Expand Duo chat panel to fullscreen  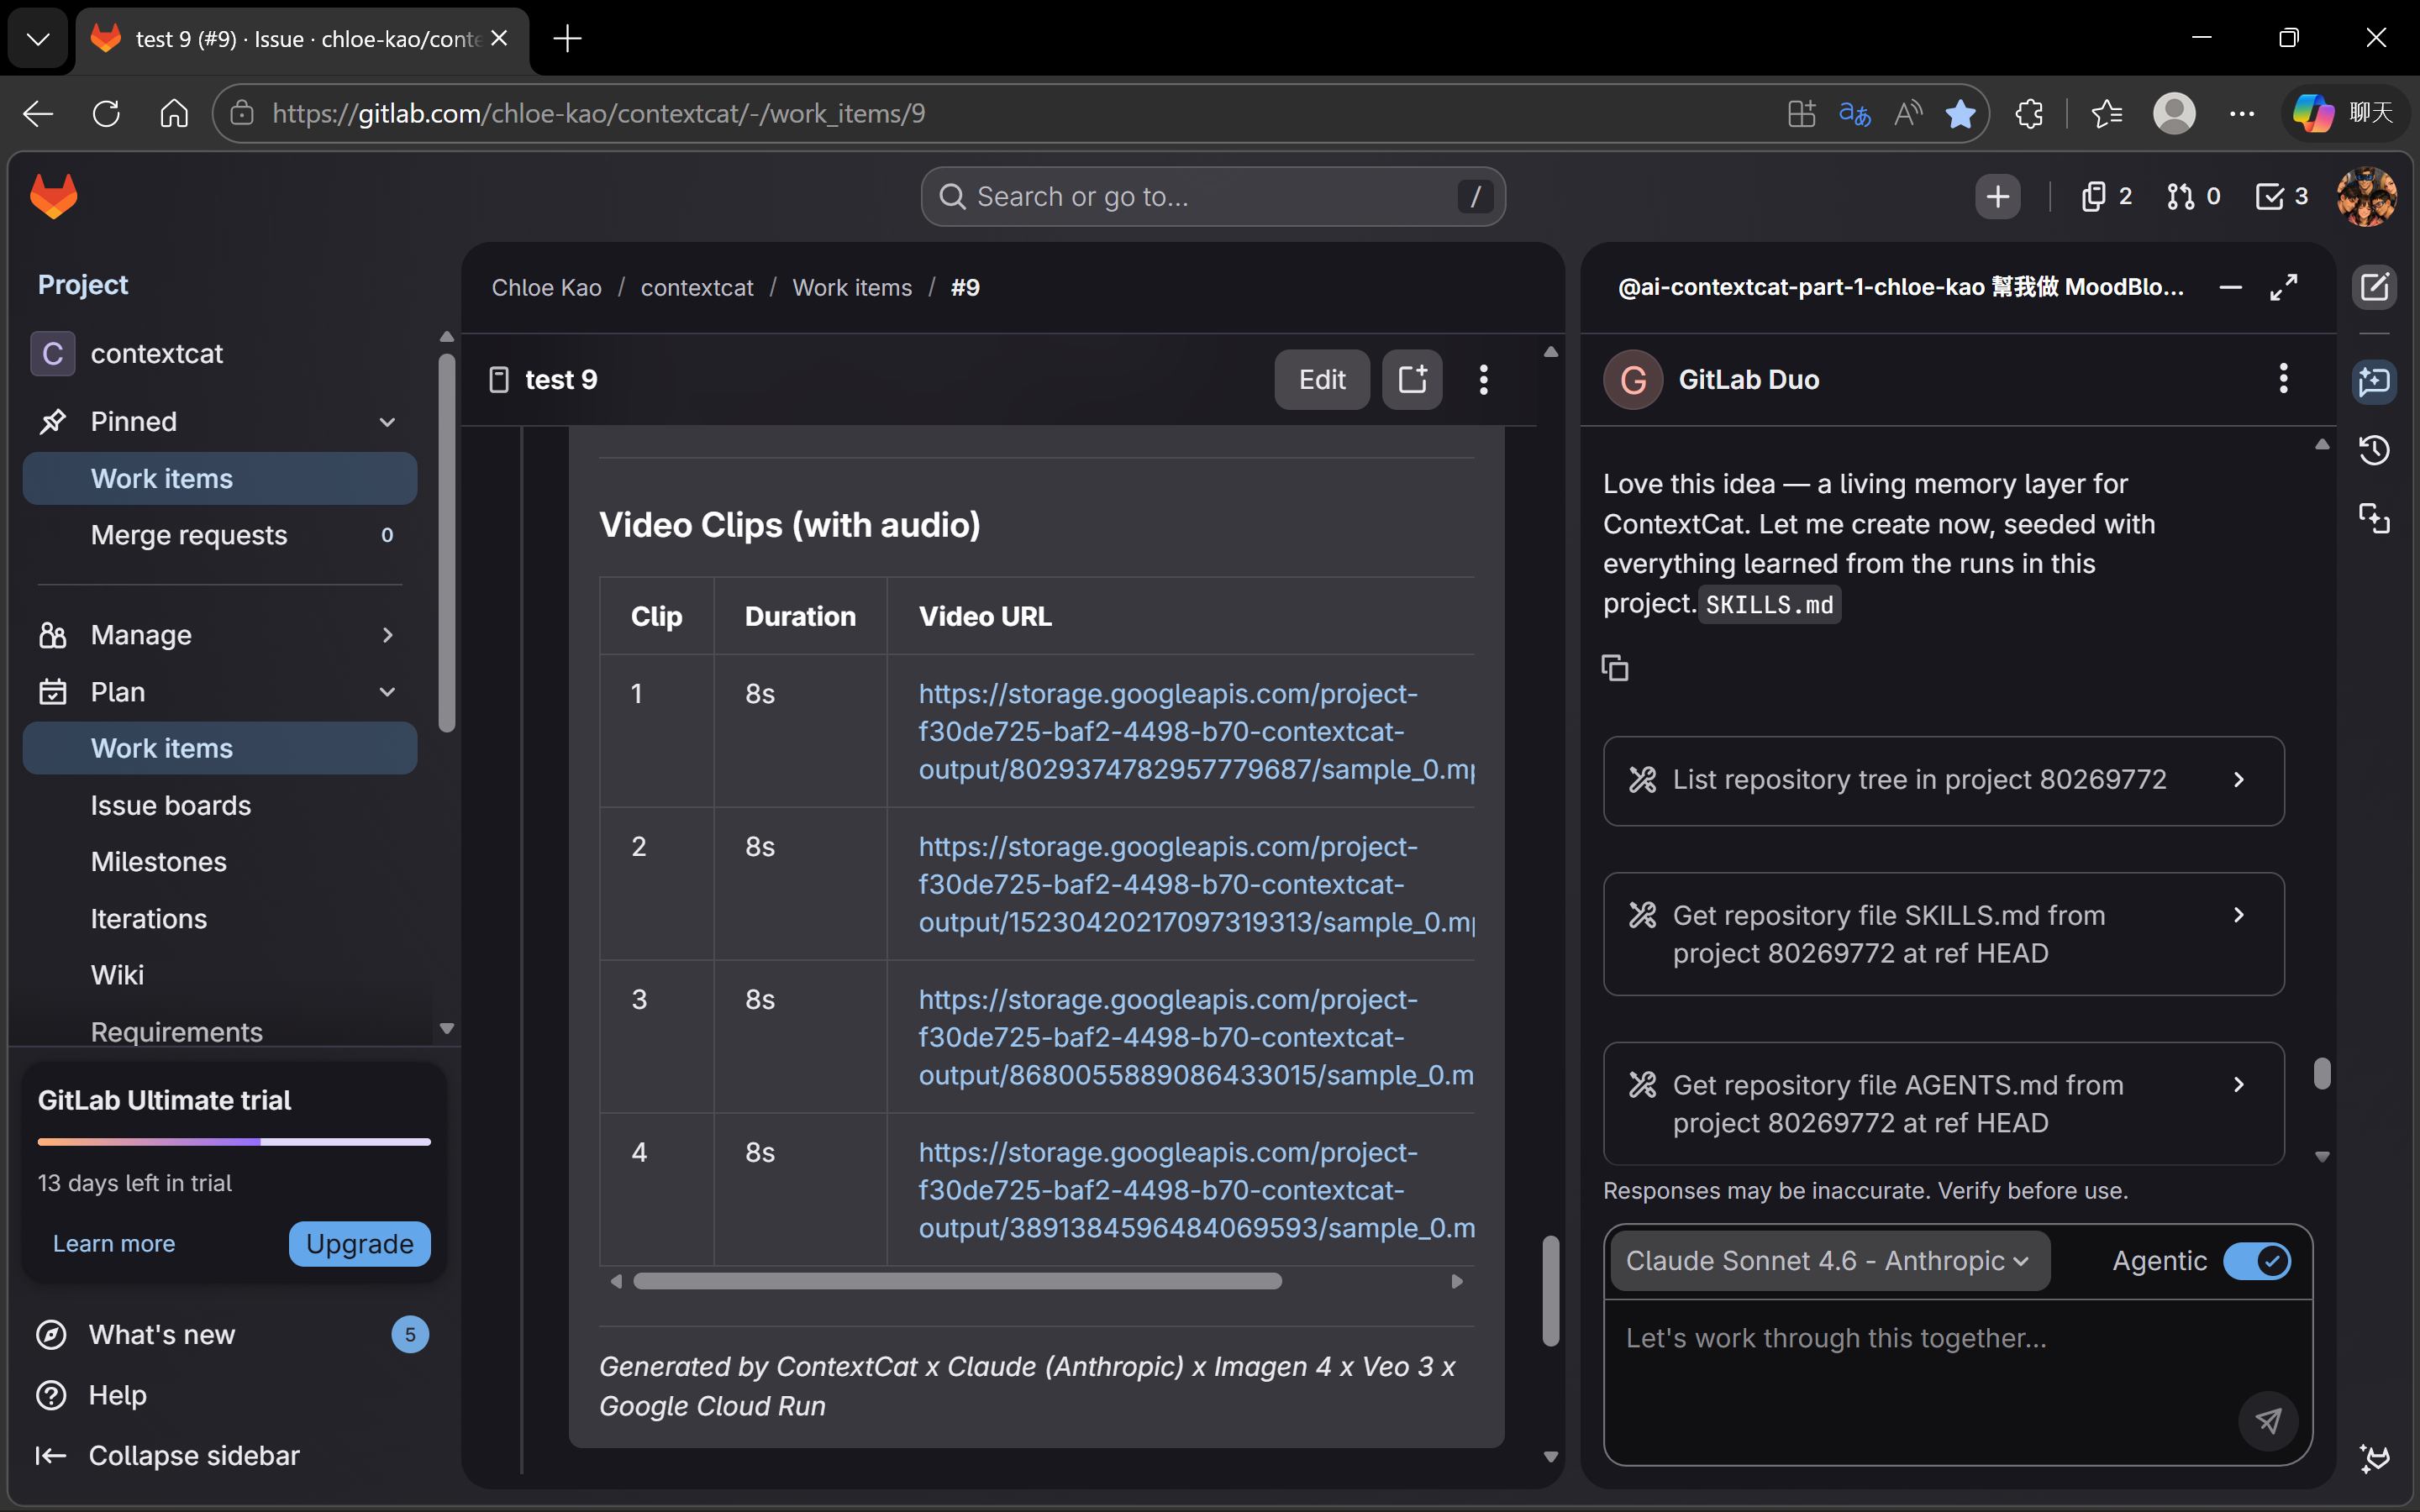pos(2284,288)
